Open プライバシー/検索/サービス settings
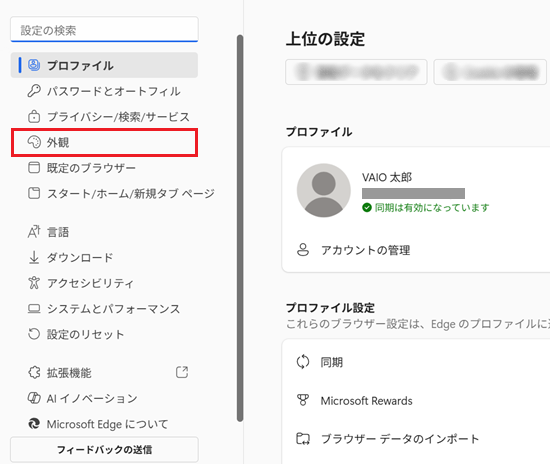 click(104, 116)
